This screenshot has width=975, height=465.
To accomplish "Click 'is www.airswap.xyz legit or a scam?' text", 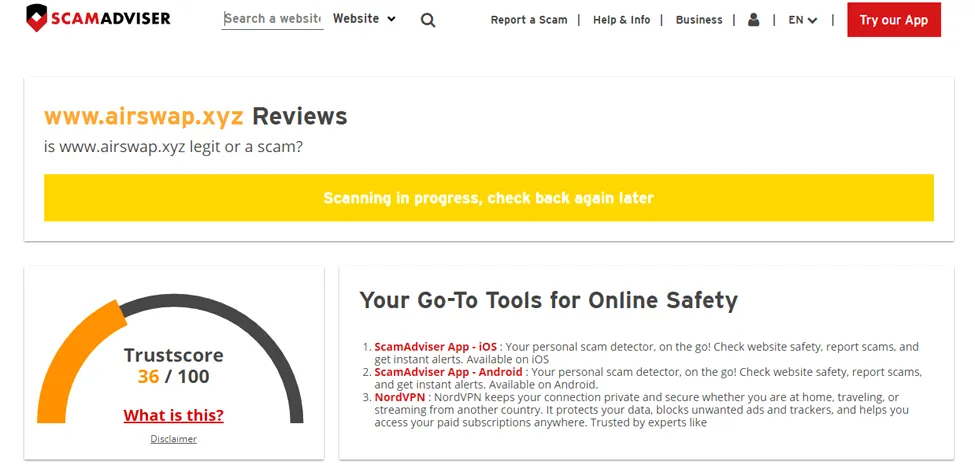I will [173, 148].
